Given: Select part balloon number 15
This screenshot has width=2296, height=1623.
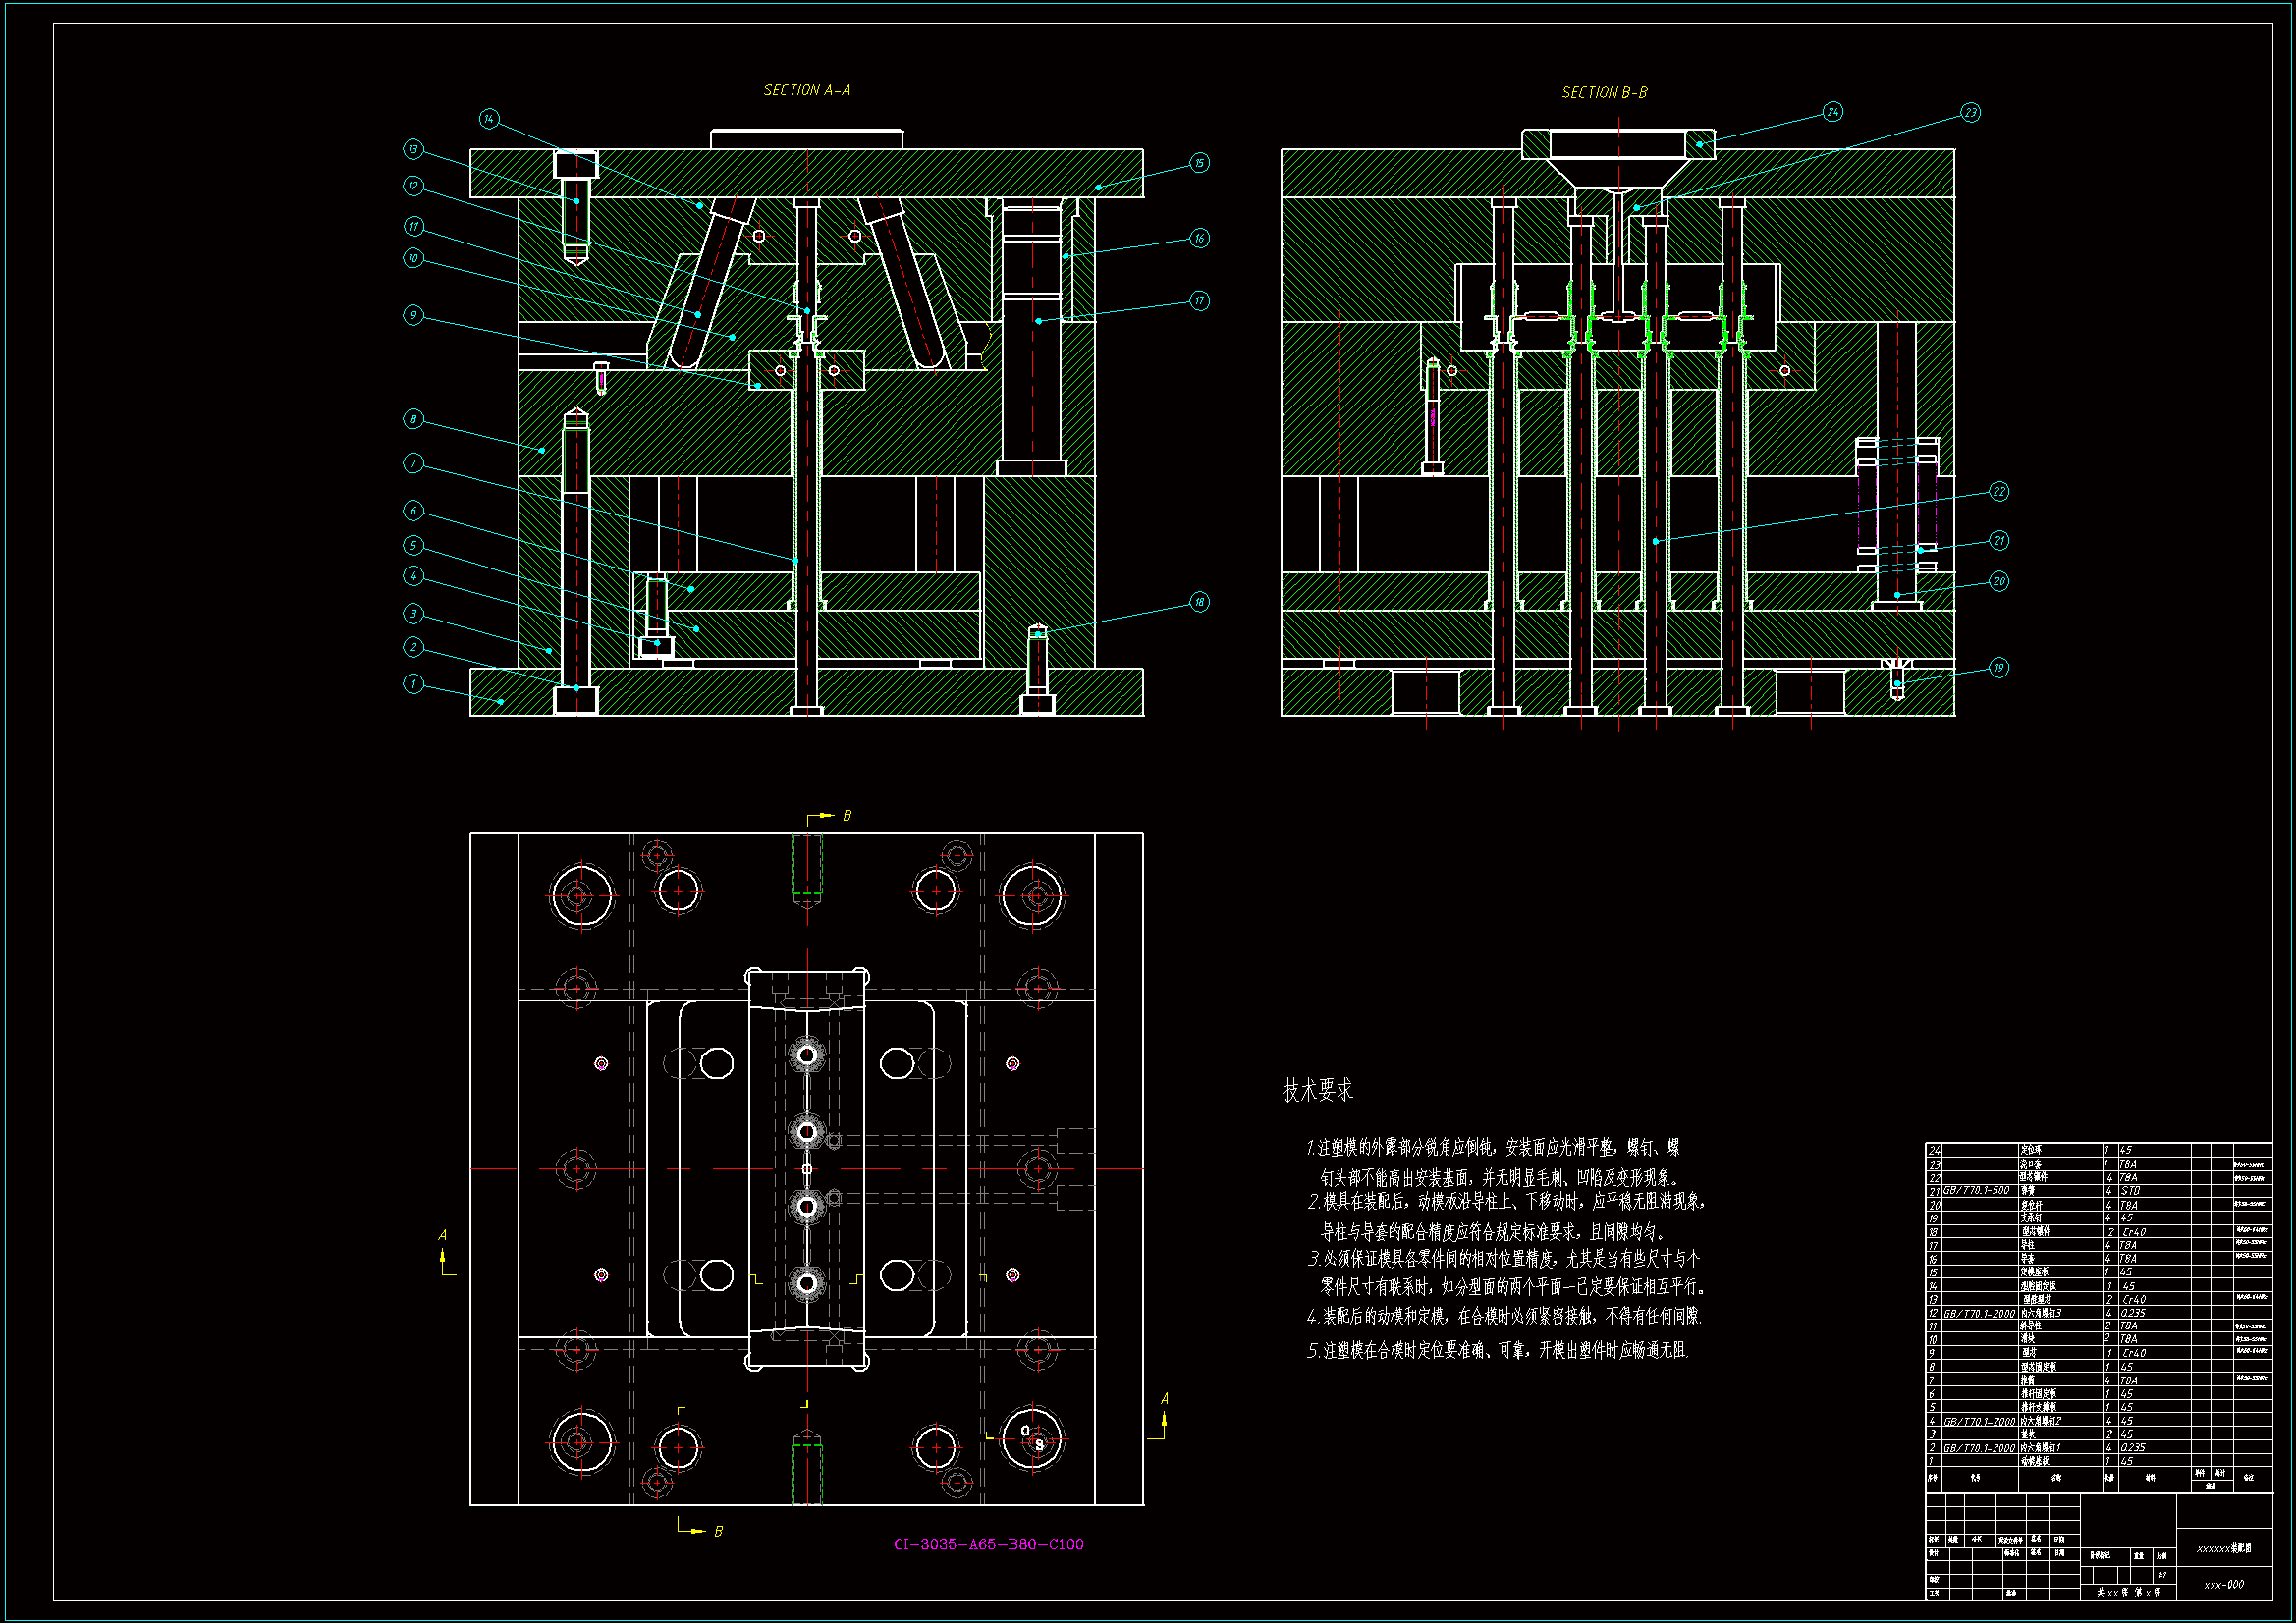Looking at the screenshot, I should (x=1199, y=163).
